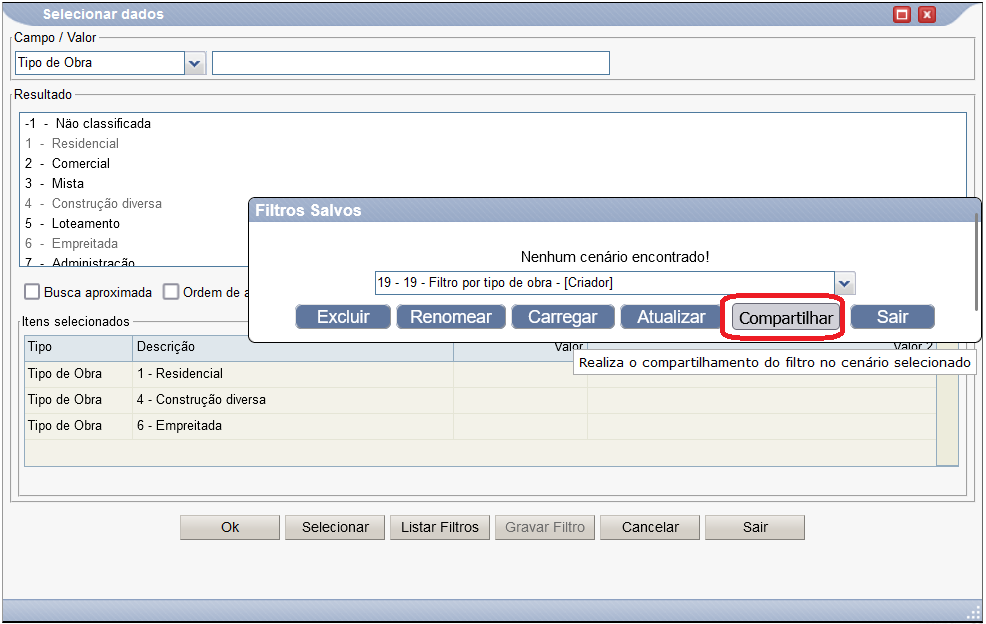Viewport: 986px width, 624px height.
Task: Click Compartilhar to share the filter
Action: pos(785,318)
